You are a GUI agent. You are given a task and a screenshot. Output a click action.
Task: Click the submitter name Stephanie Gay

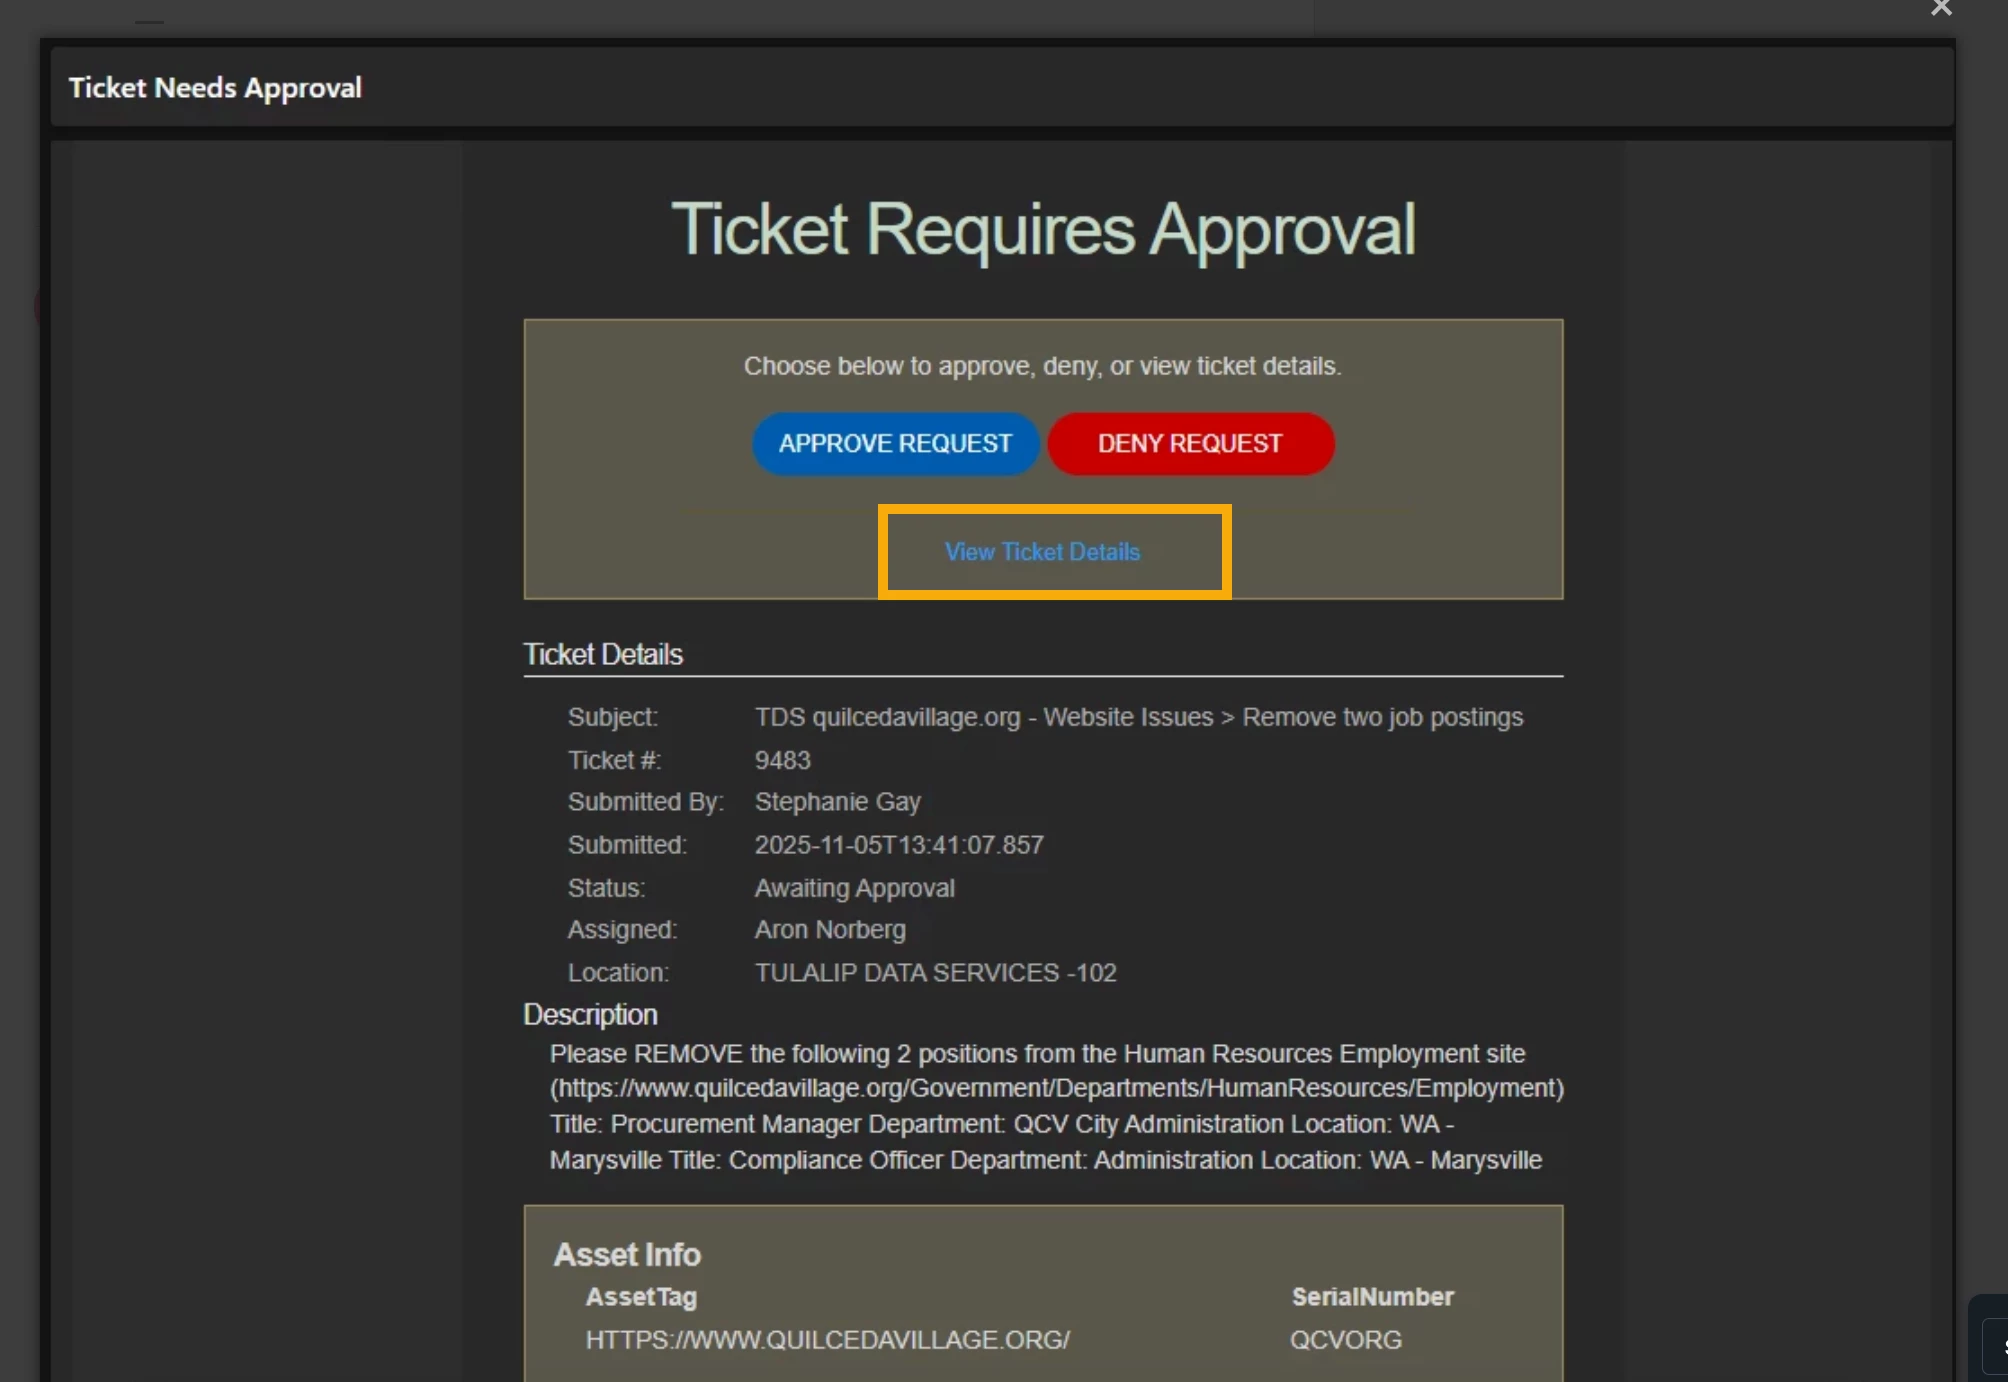[x=837, y=802]
